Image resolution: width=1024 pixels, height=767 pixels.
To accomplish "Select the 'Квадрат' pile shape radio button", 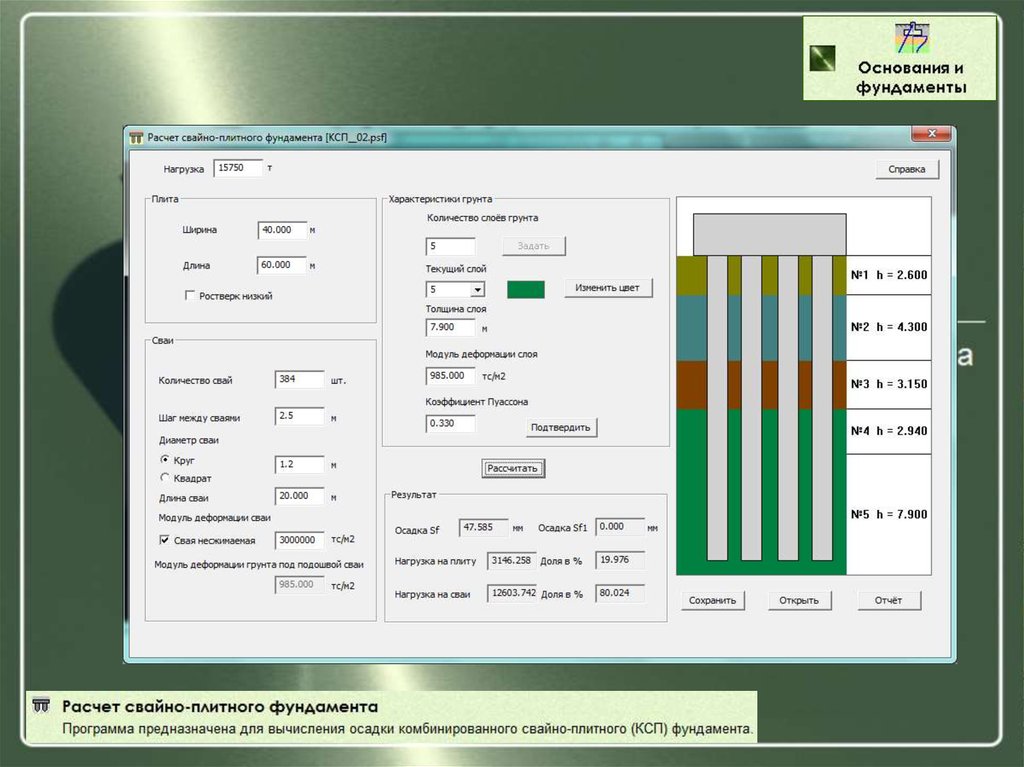I will click(x=165, y=478).
